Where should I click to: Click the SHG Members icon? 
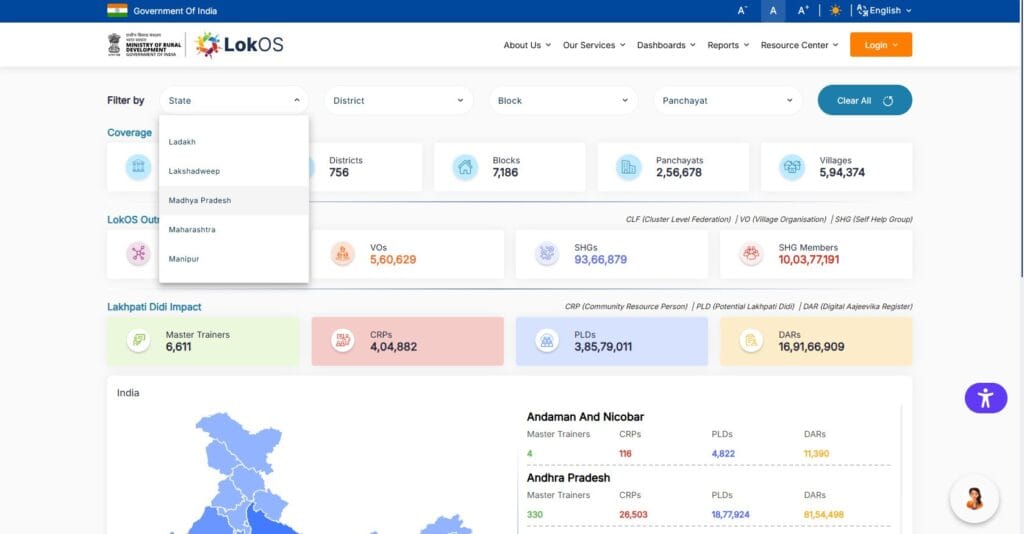(x=751, y=254)
